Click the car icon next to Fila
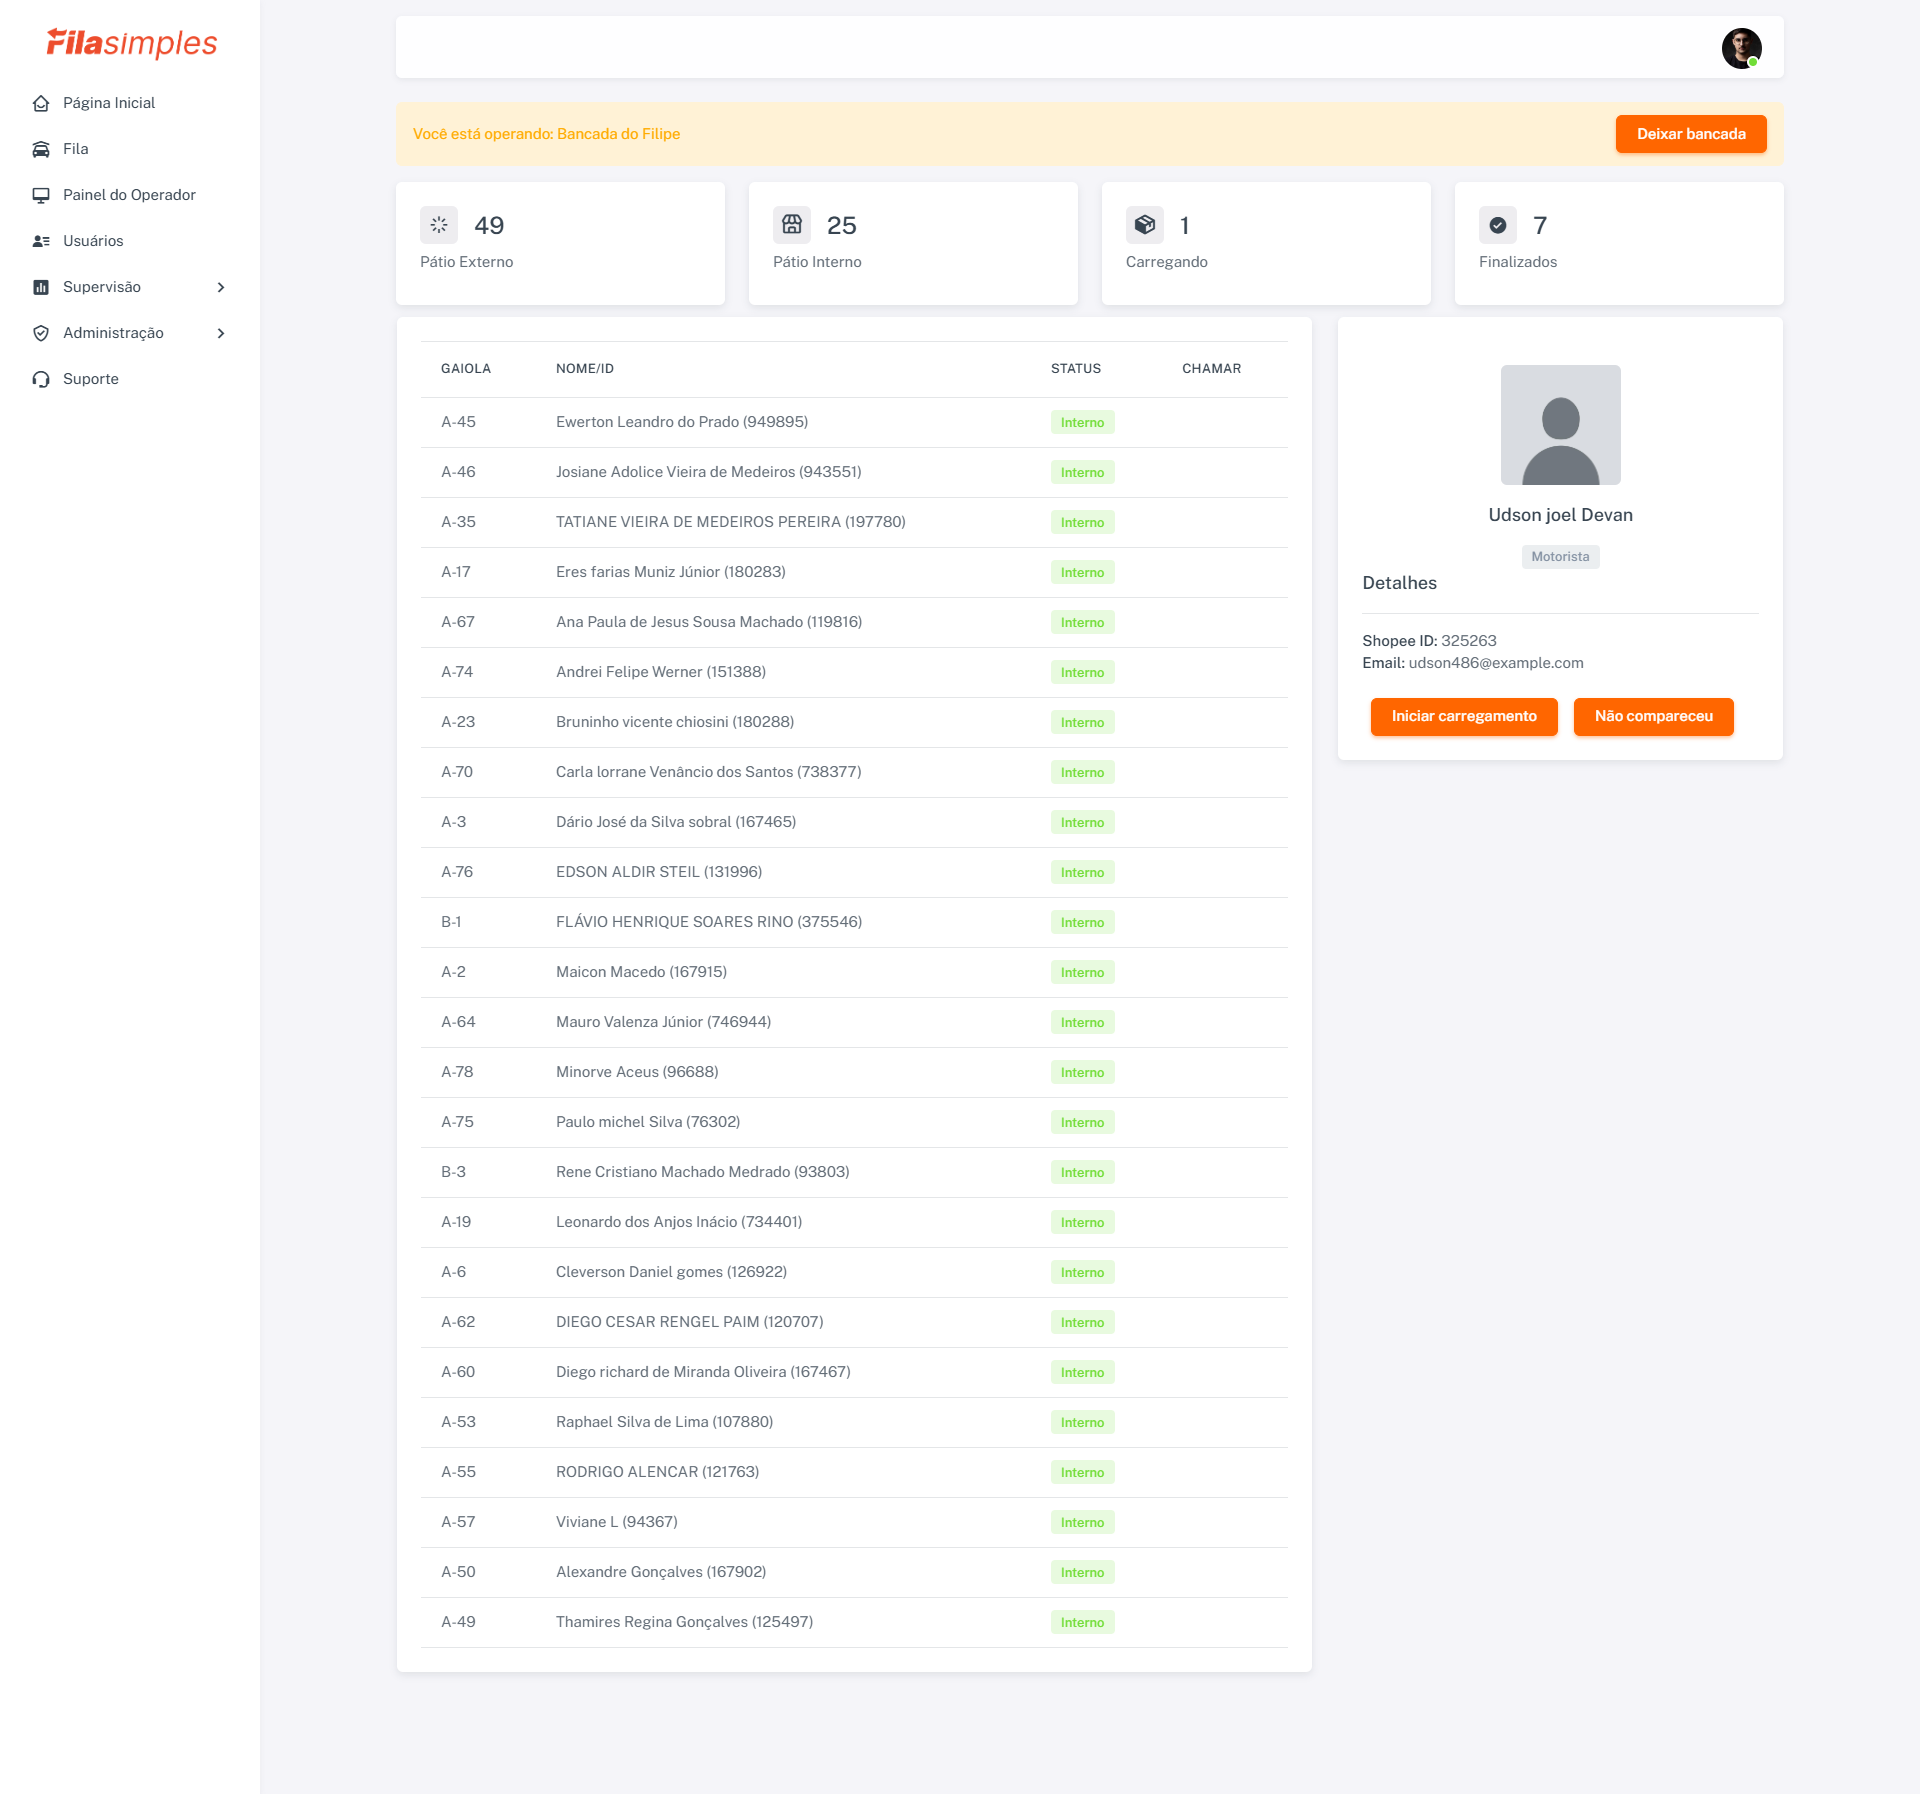Screen dimensions: 1920x1794 coord(41,149)
